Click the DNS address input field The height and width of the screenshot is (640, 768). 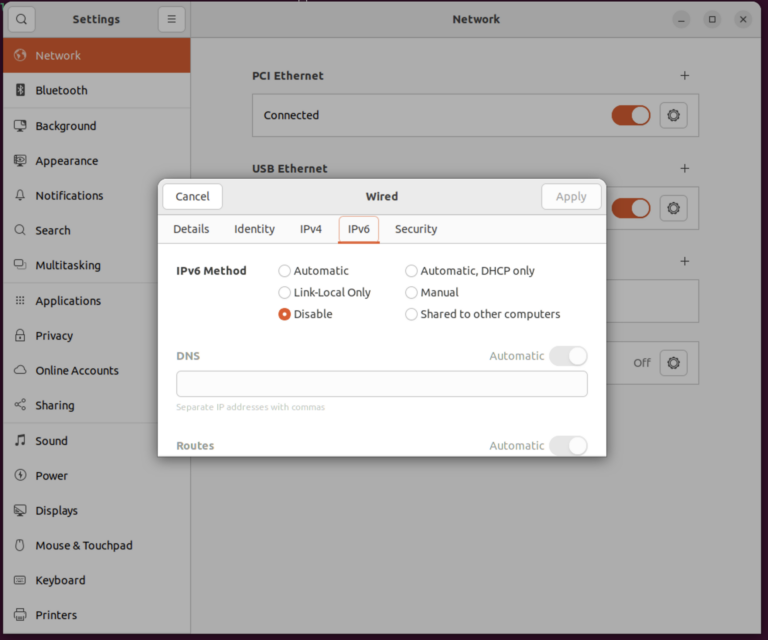point(382,384)
